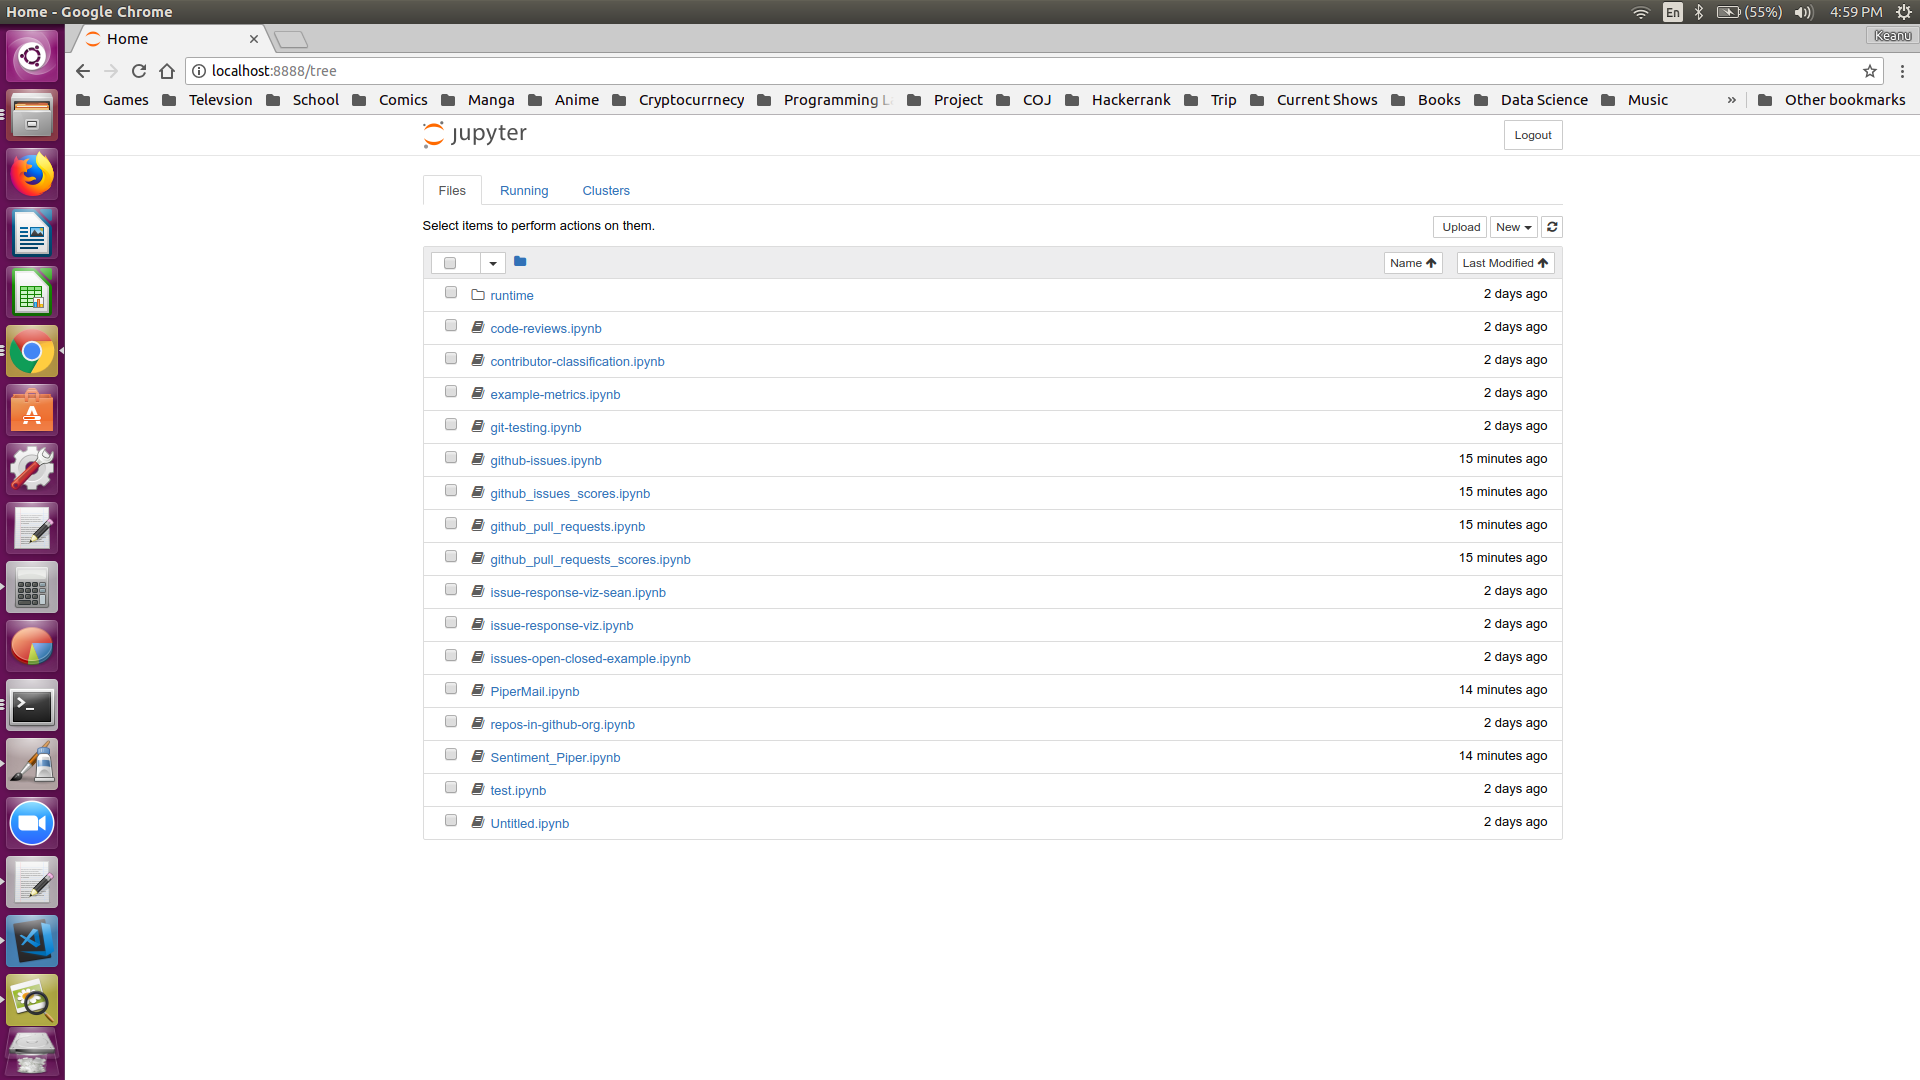Image resolution: width=1920 pixels, height=1080 pixels.
Task: Bookmark this page with the star icon
Action: click(1869, 71)
